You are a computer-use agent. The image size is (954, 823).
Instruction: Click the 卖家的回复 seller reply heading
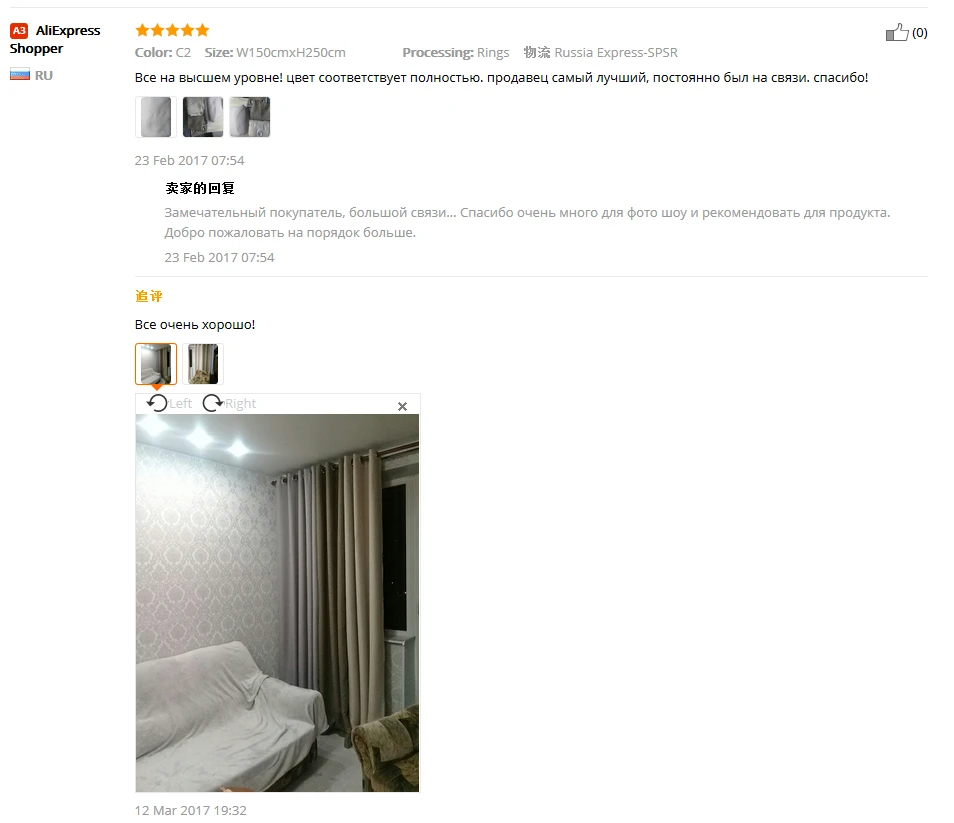pyautogui.click(x=200, y=188)
